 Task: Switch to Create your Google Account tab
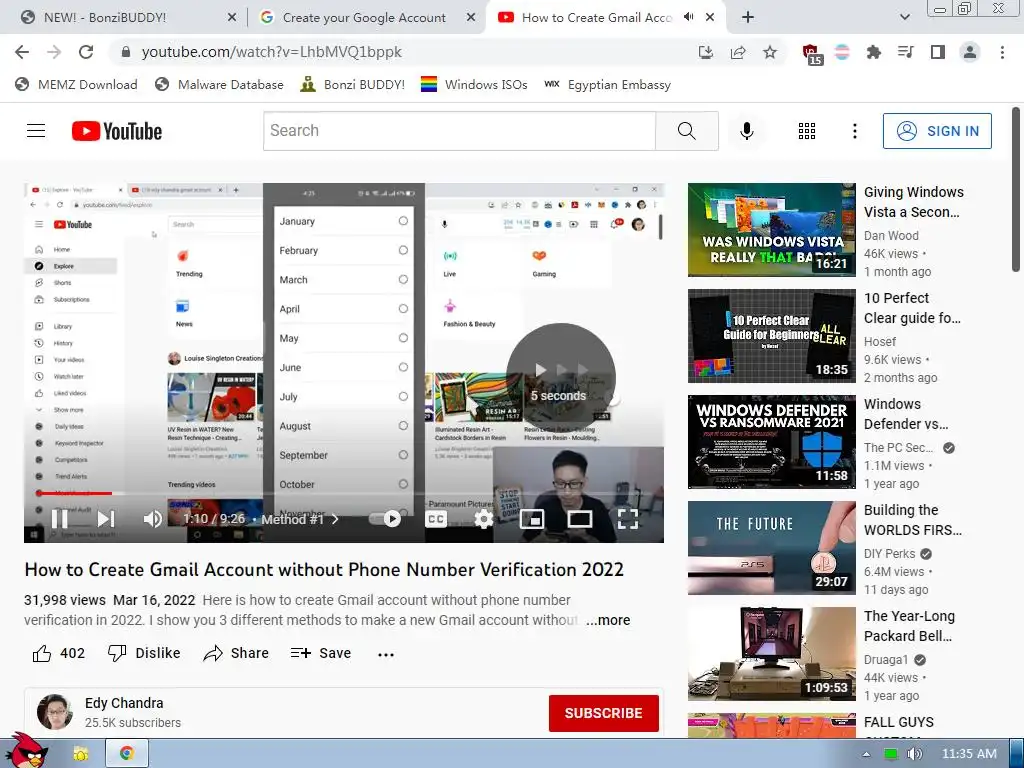(366, 18)
